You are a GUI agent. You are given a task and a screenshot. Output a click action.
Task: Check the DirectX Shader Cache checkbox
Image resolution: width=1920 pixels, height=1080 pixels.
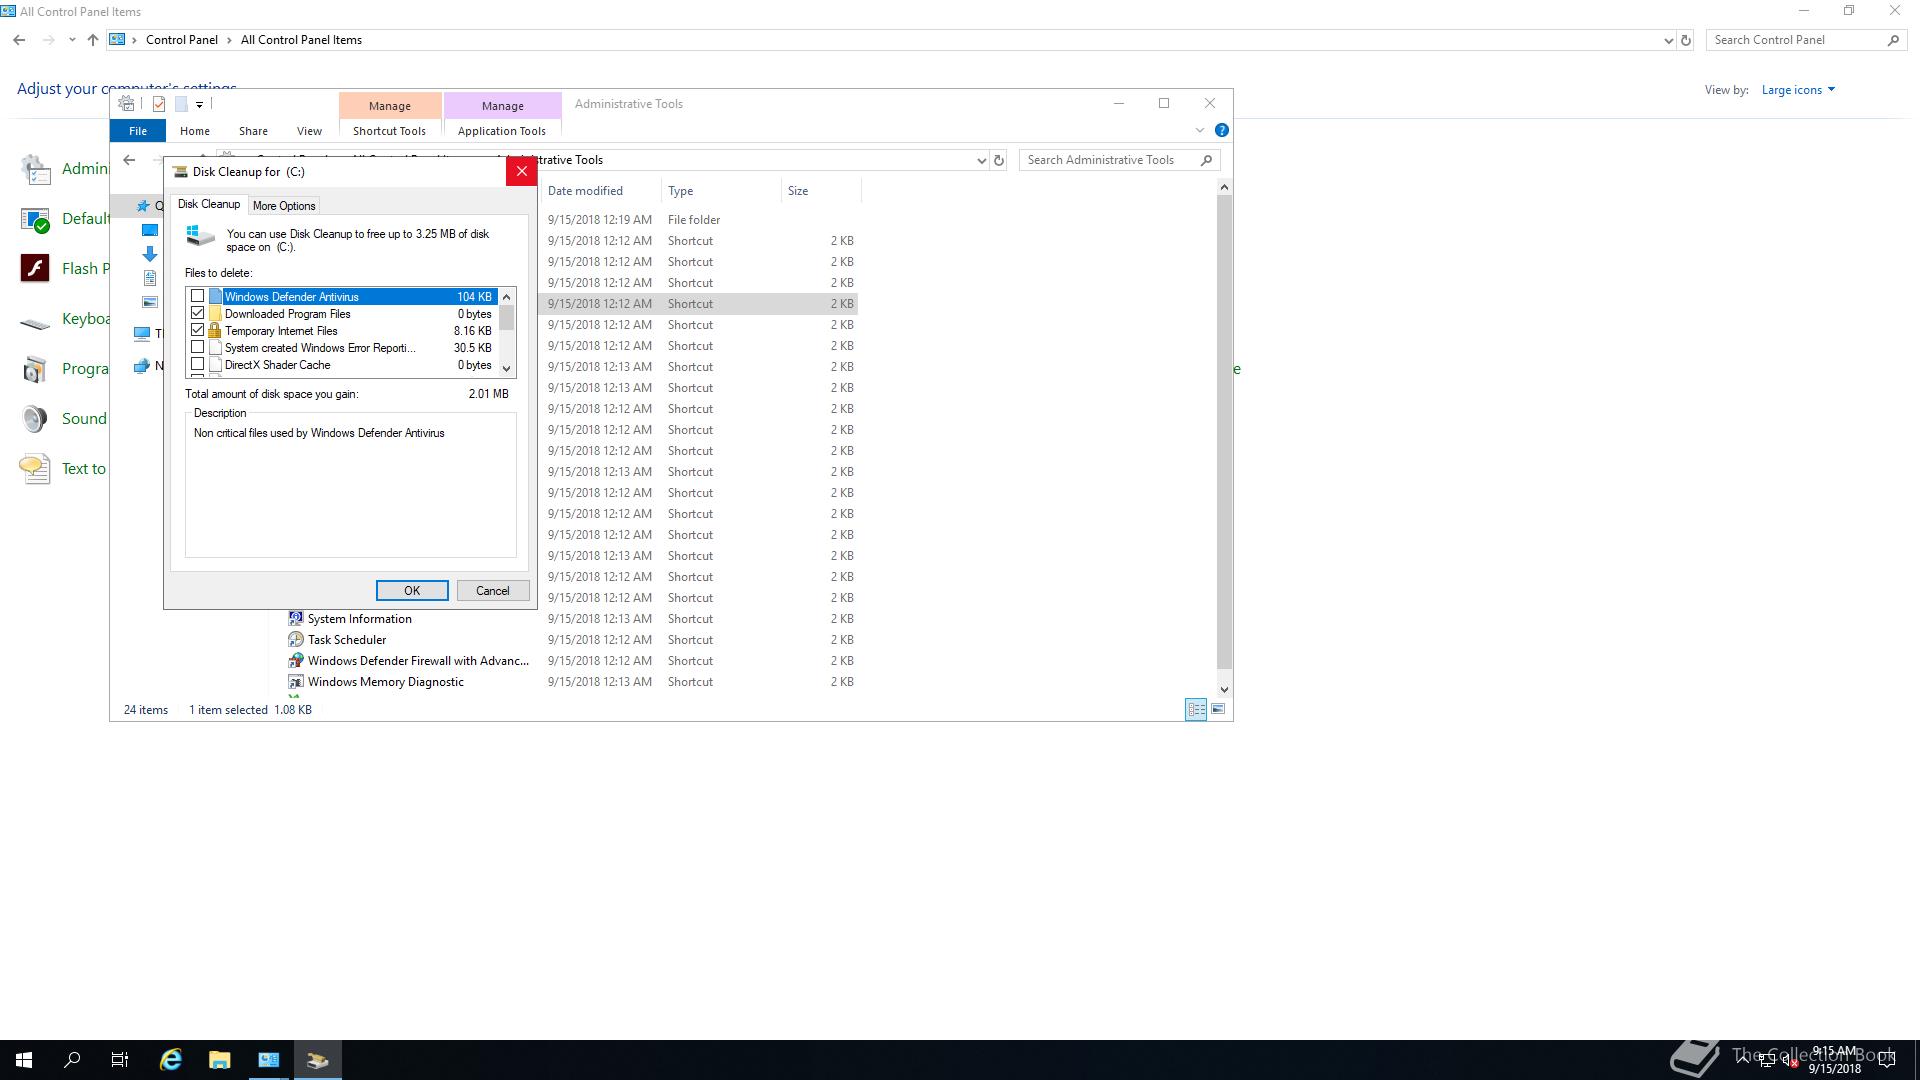(x=197, y=364)
